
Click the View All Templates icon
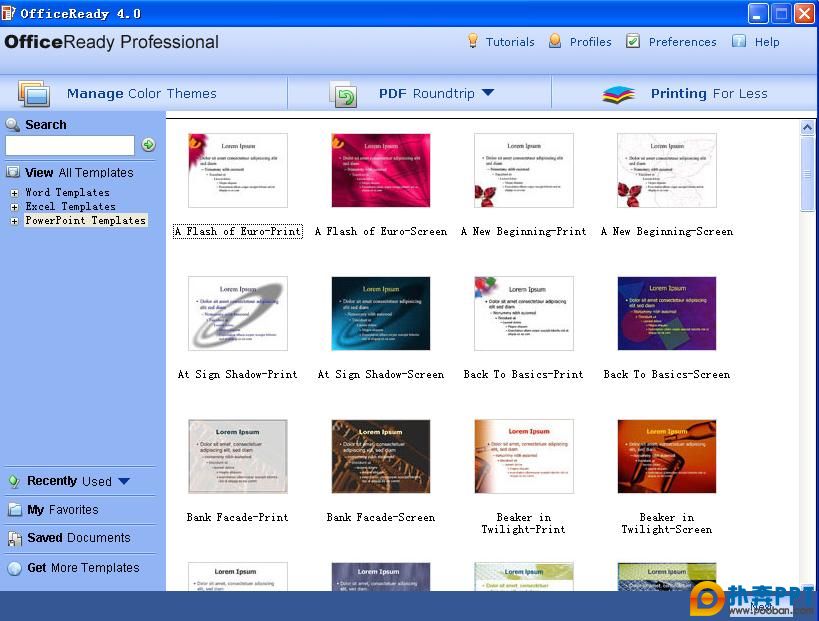[13, 172]
